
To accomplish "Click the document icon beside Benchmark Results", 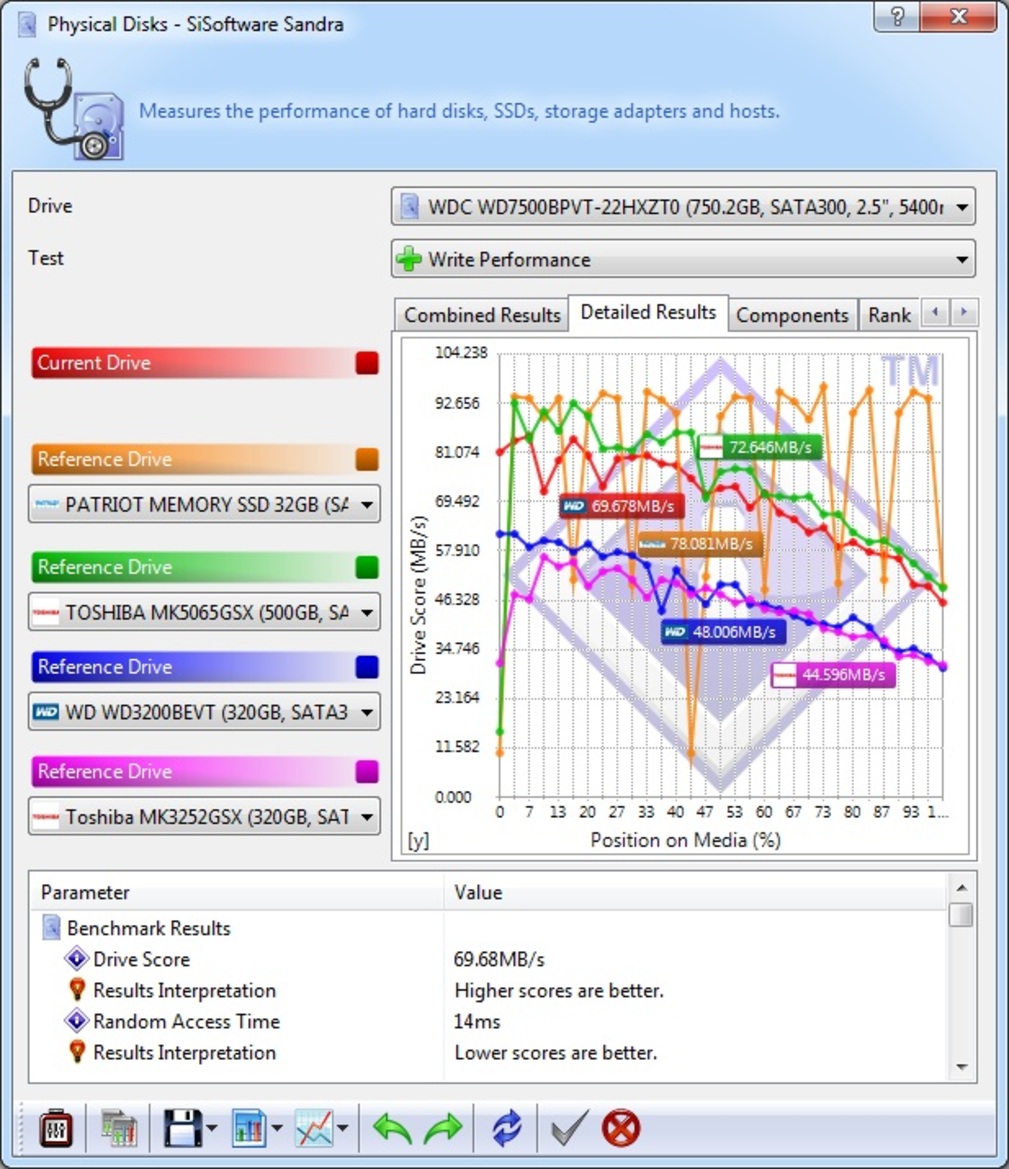I will pyautogui.click(x=51, y=927).
